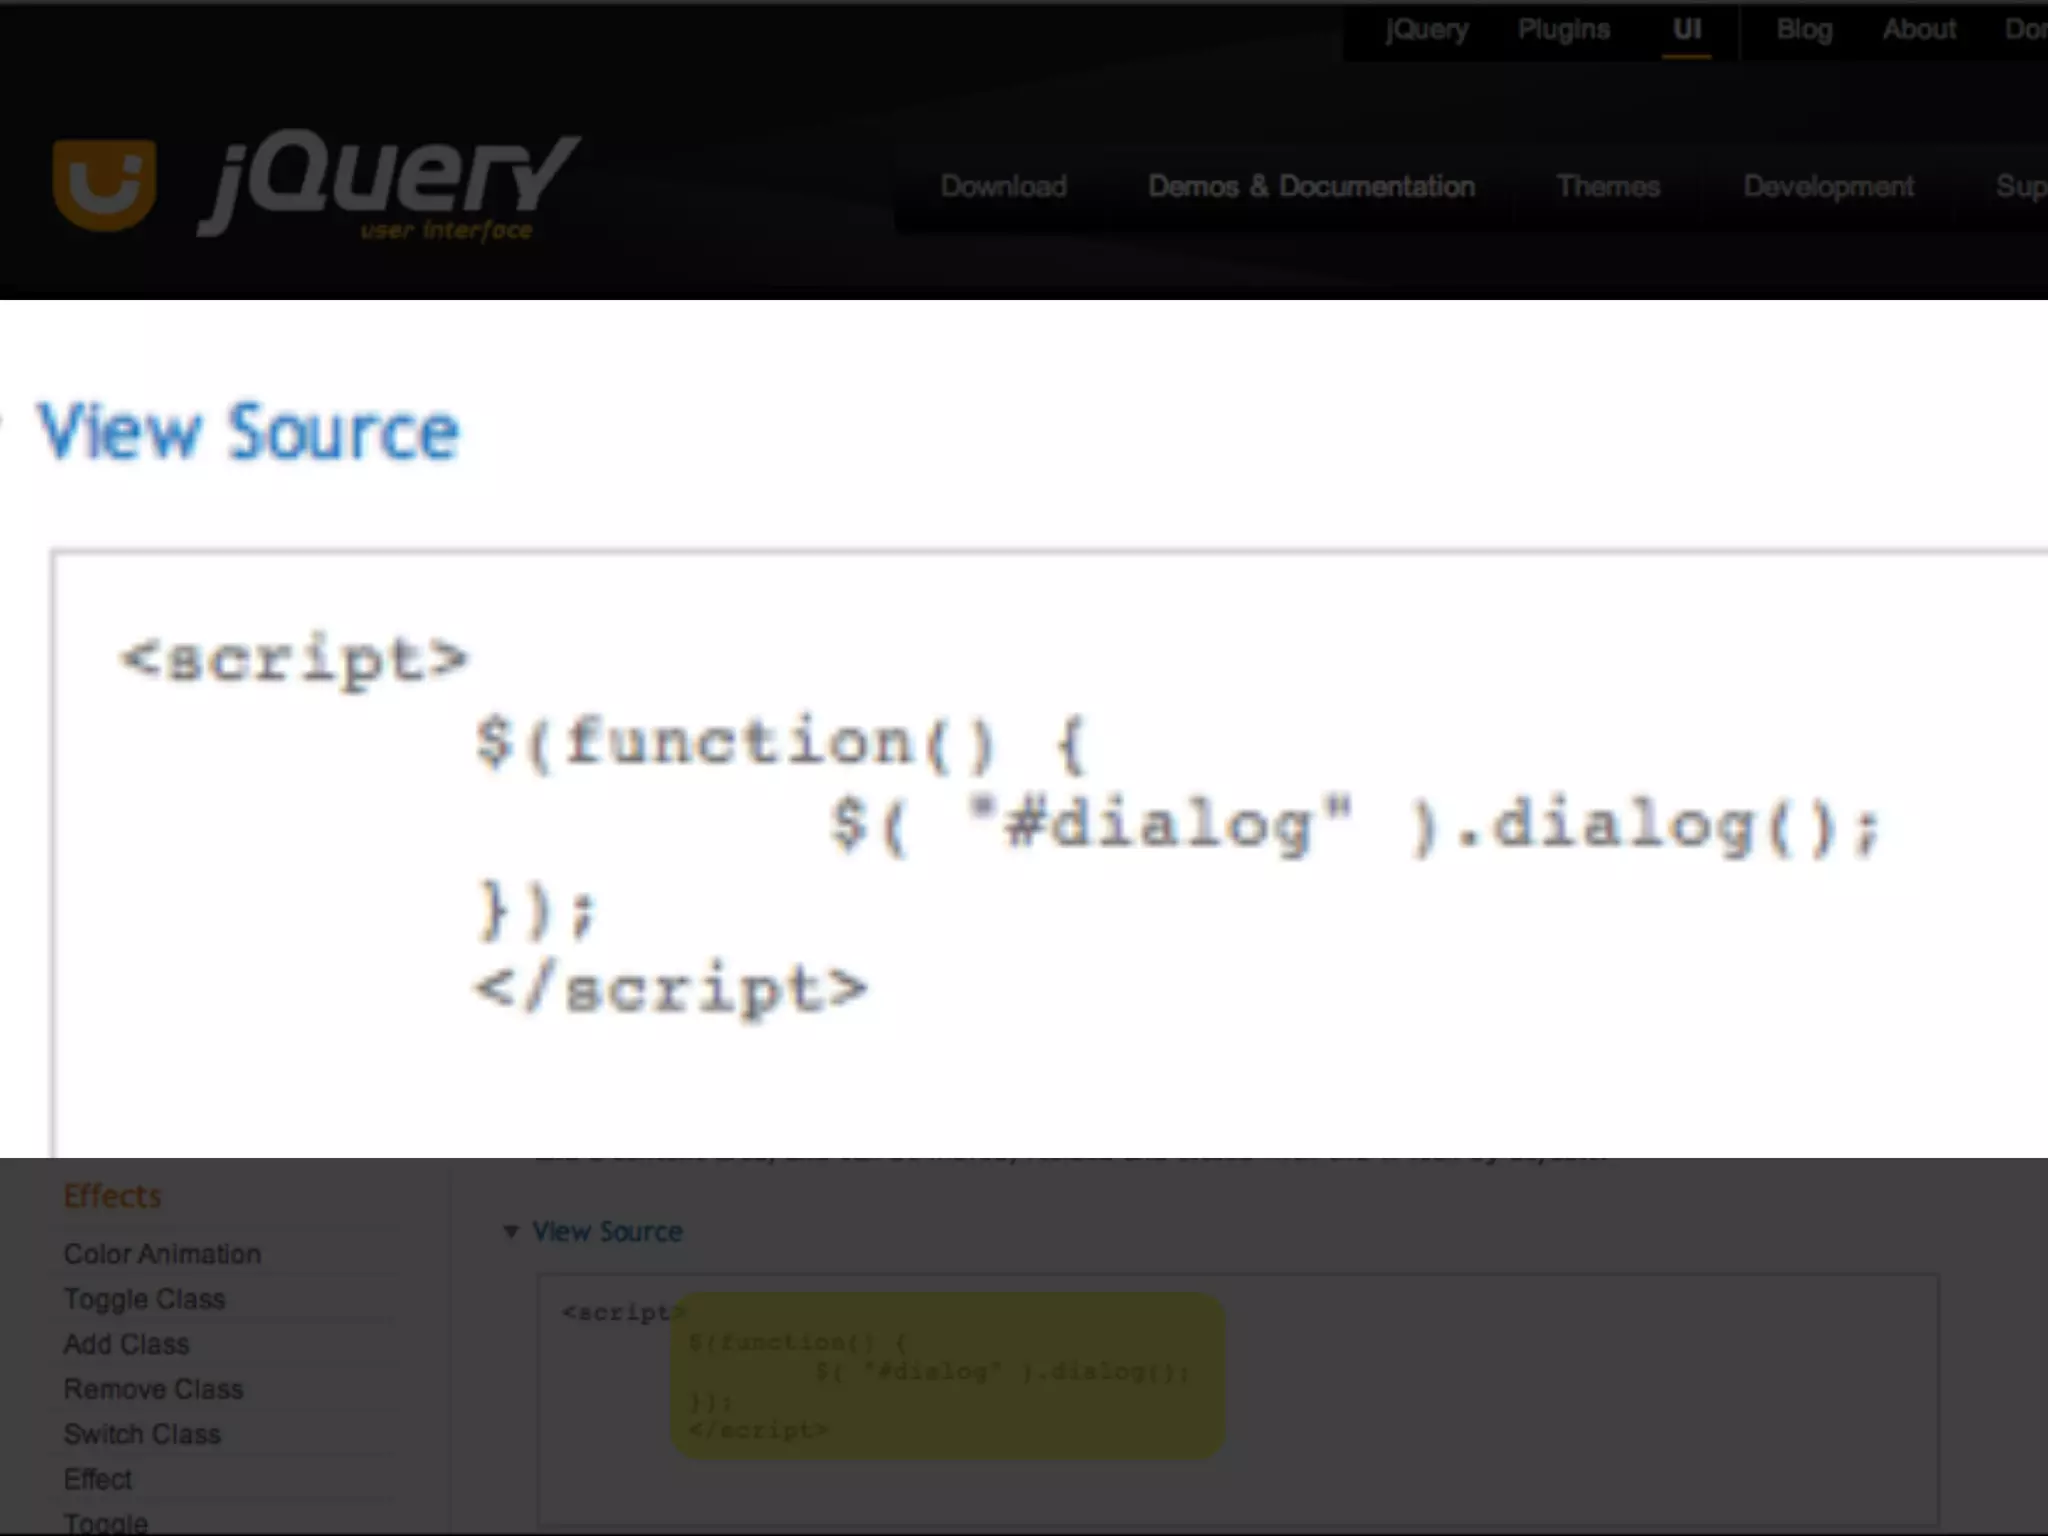Open the Plugins top navigation link
The height and width of the screenshot is (1536, 2048).
(1564, 30)
